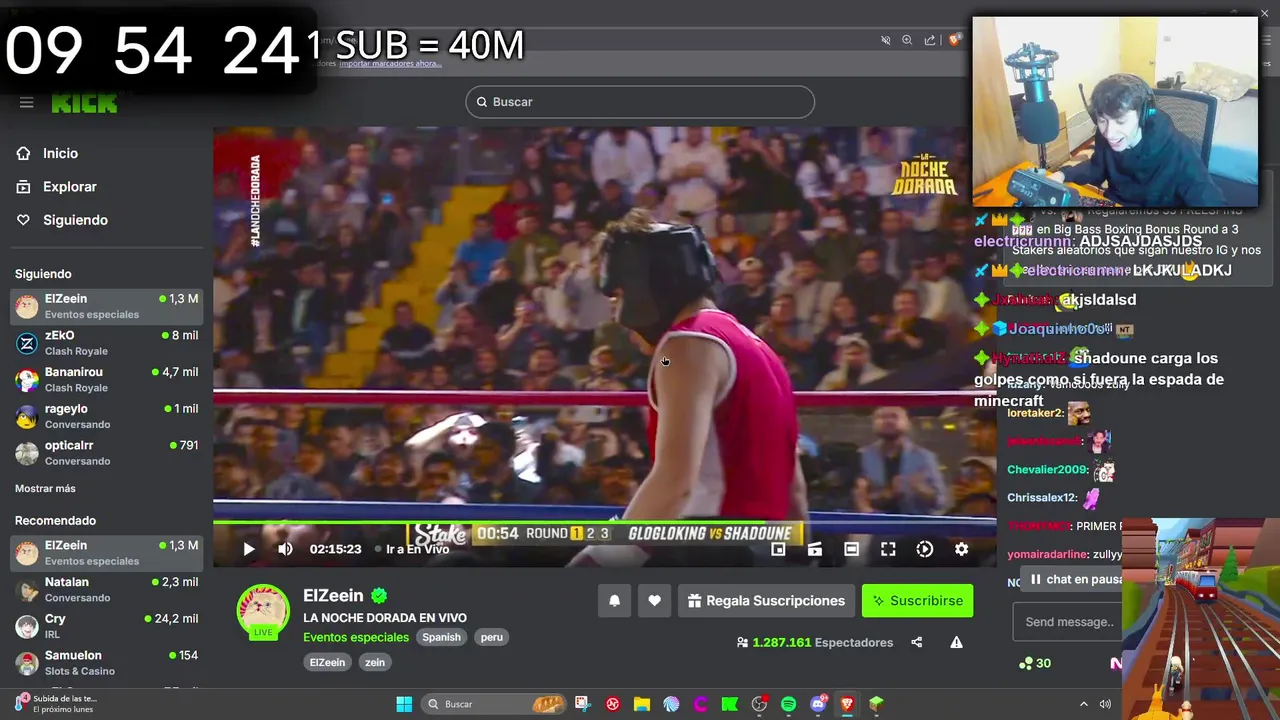Click ElZeein in the Recomendado list
The height and width of the screenshot is (720, 1280).
[106, 552]
